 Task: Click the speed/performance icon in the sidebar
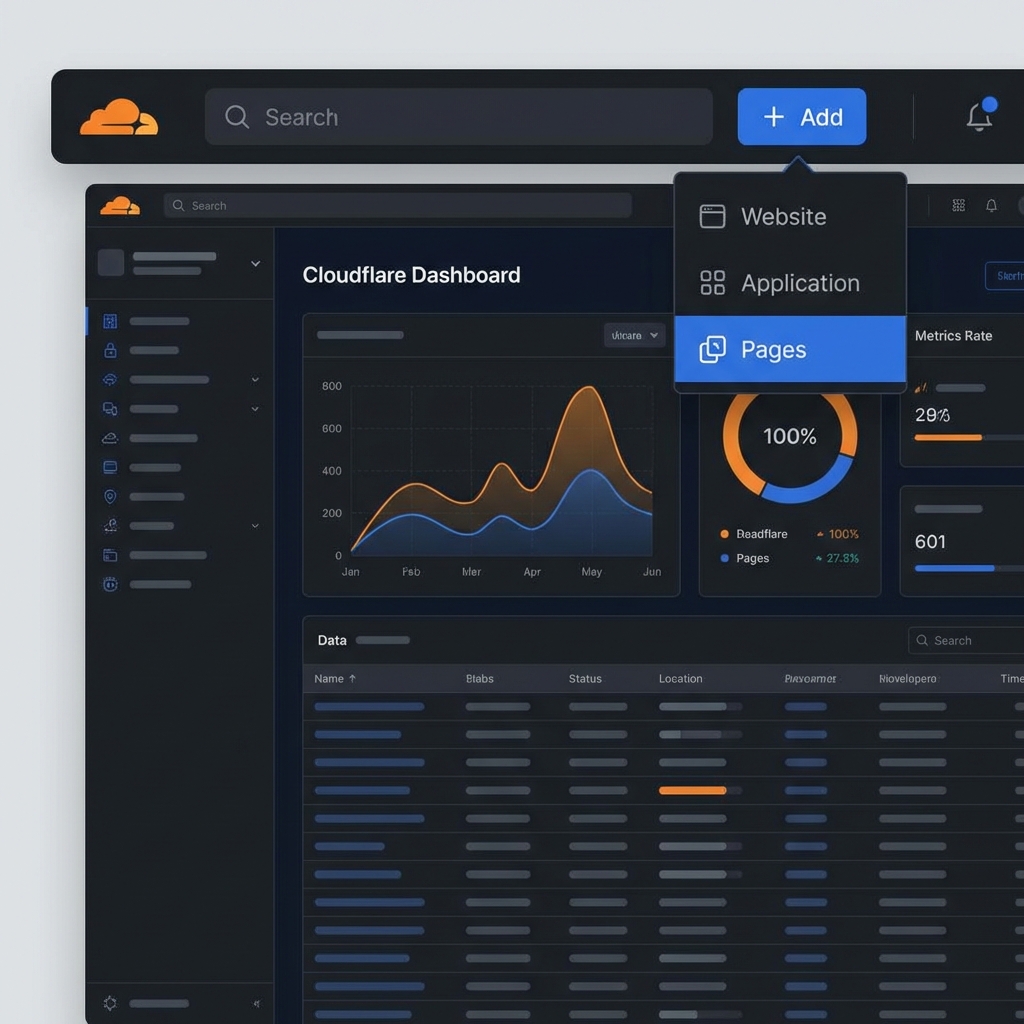pos(110,379)
